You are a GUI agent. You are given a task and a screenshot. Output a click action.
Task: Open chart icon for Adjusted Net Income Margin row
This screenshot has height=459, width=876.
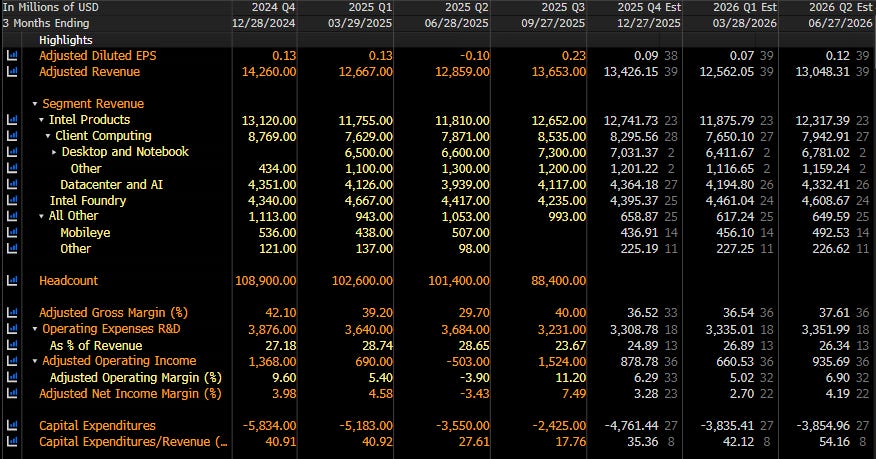(x=12, y=394)
